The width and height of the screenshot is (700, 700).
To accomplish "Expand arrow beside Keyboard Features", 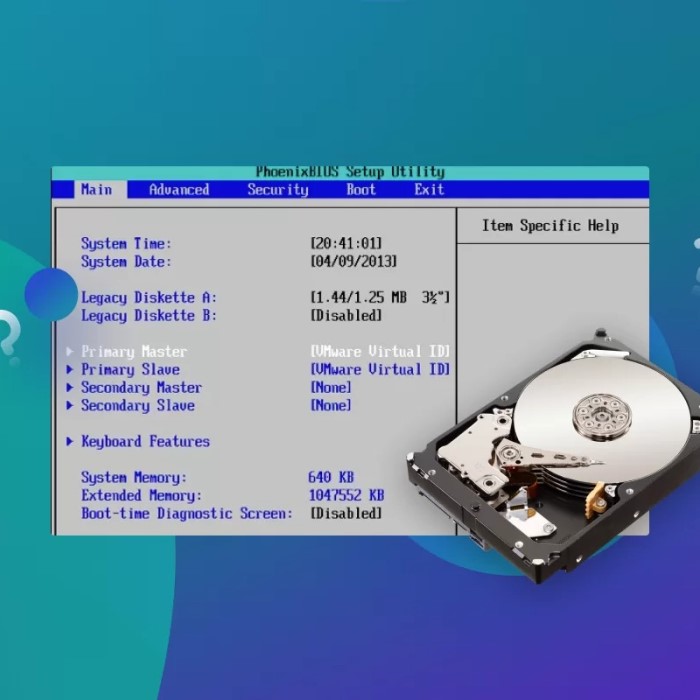I will tap(70, 442).
